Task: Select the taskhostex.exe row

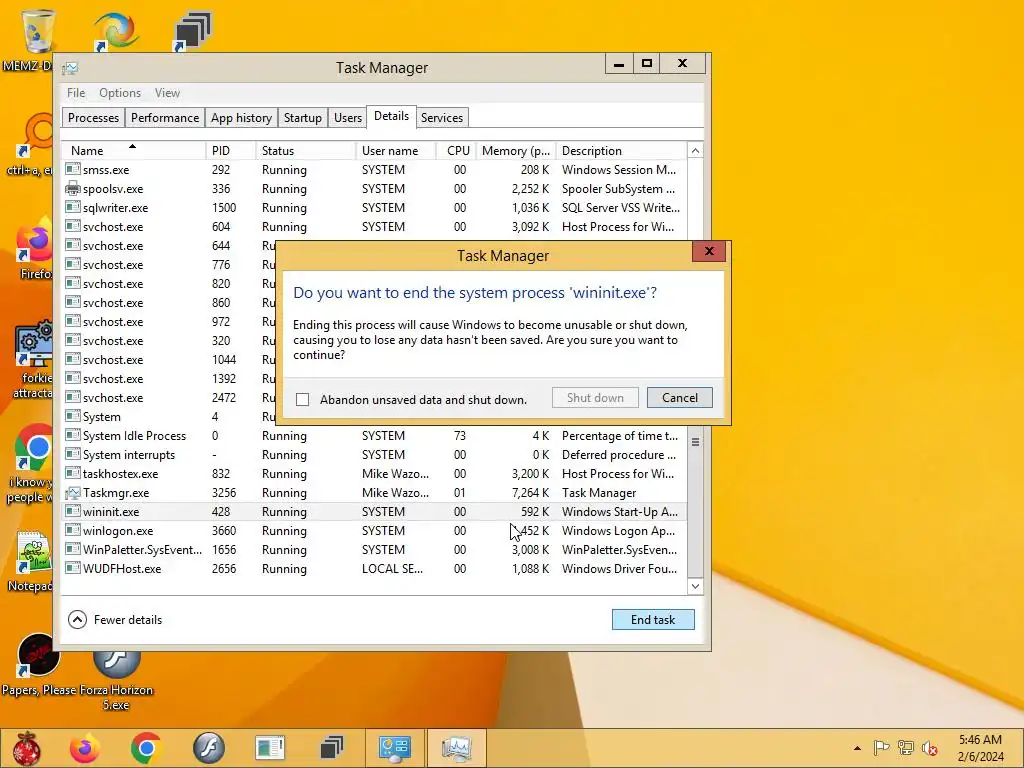Action: coord(375,473)
